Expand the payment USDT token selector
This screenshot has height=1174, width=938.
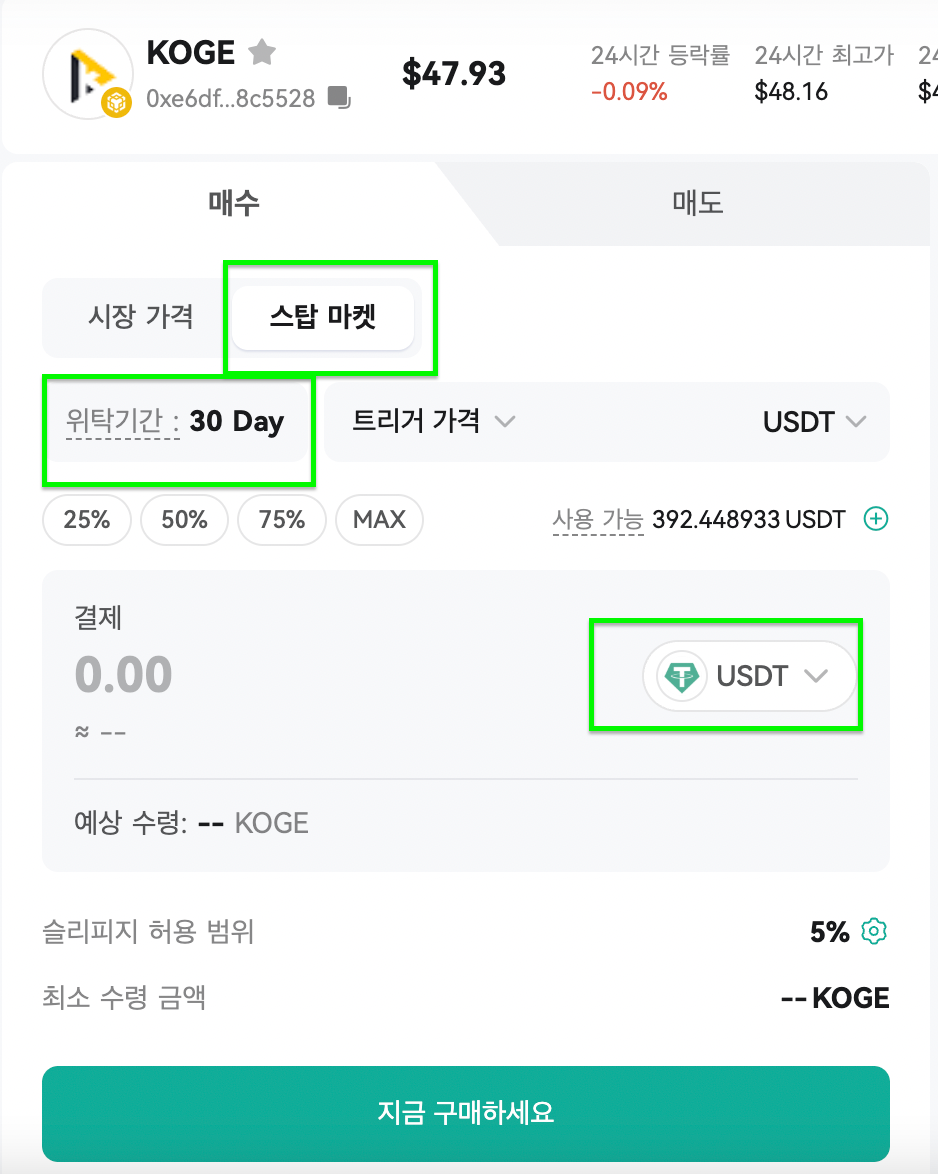(749, 676)
